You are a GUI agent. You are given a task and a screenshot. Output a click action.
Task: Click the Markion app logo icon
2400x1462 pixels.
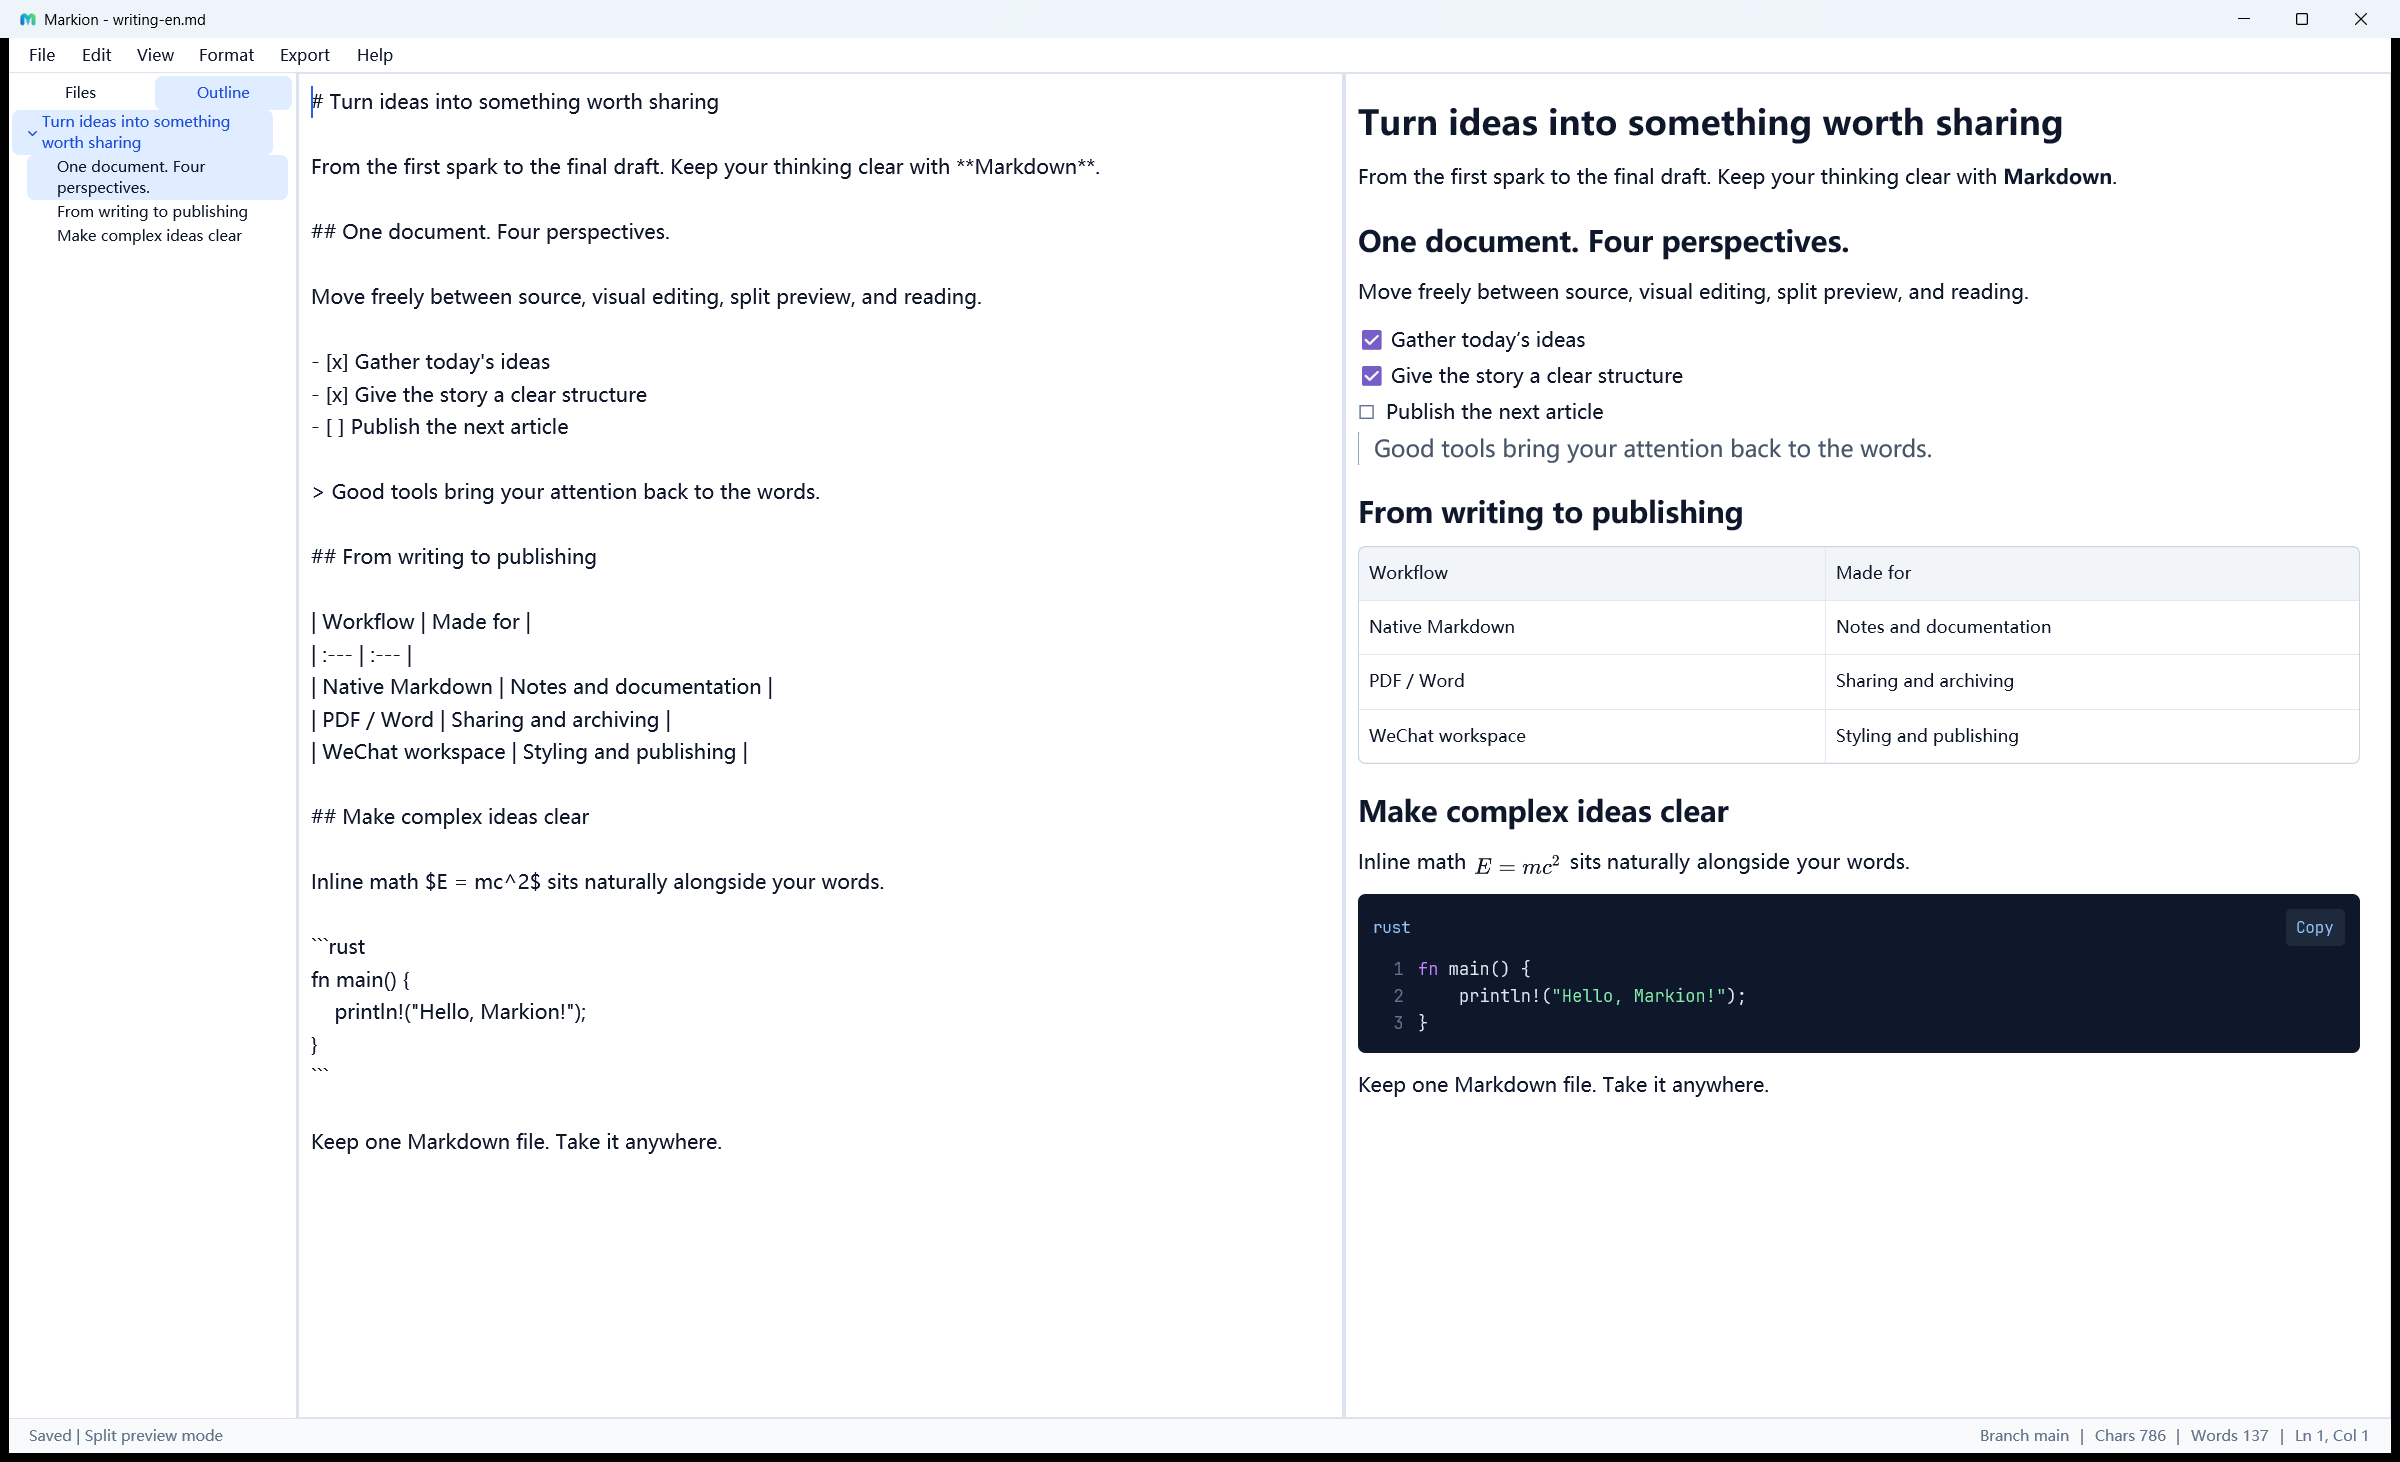point(27,19)
